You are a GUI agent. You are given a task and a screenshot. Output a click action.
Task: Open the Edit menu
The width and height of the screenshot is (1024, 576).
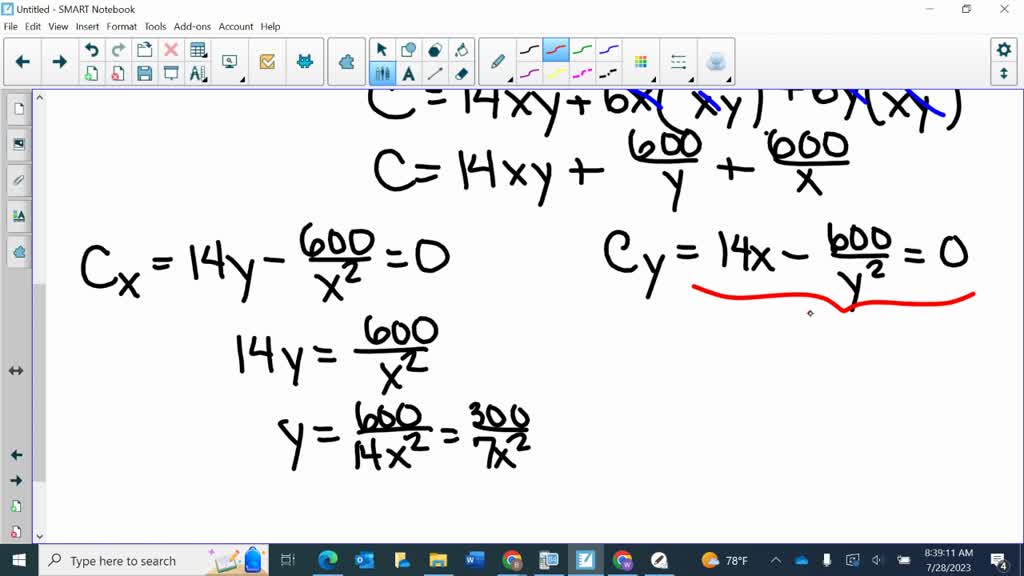tap(33, 27)
